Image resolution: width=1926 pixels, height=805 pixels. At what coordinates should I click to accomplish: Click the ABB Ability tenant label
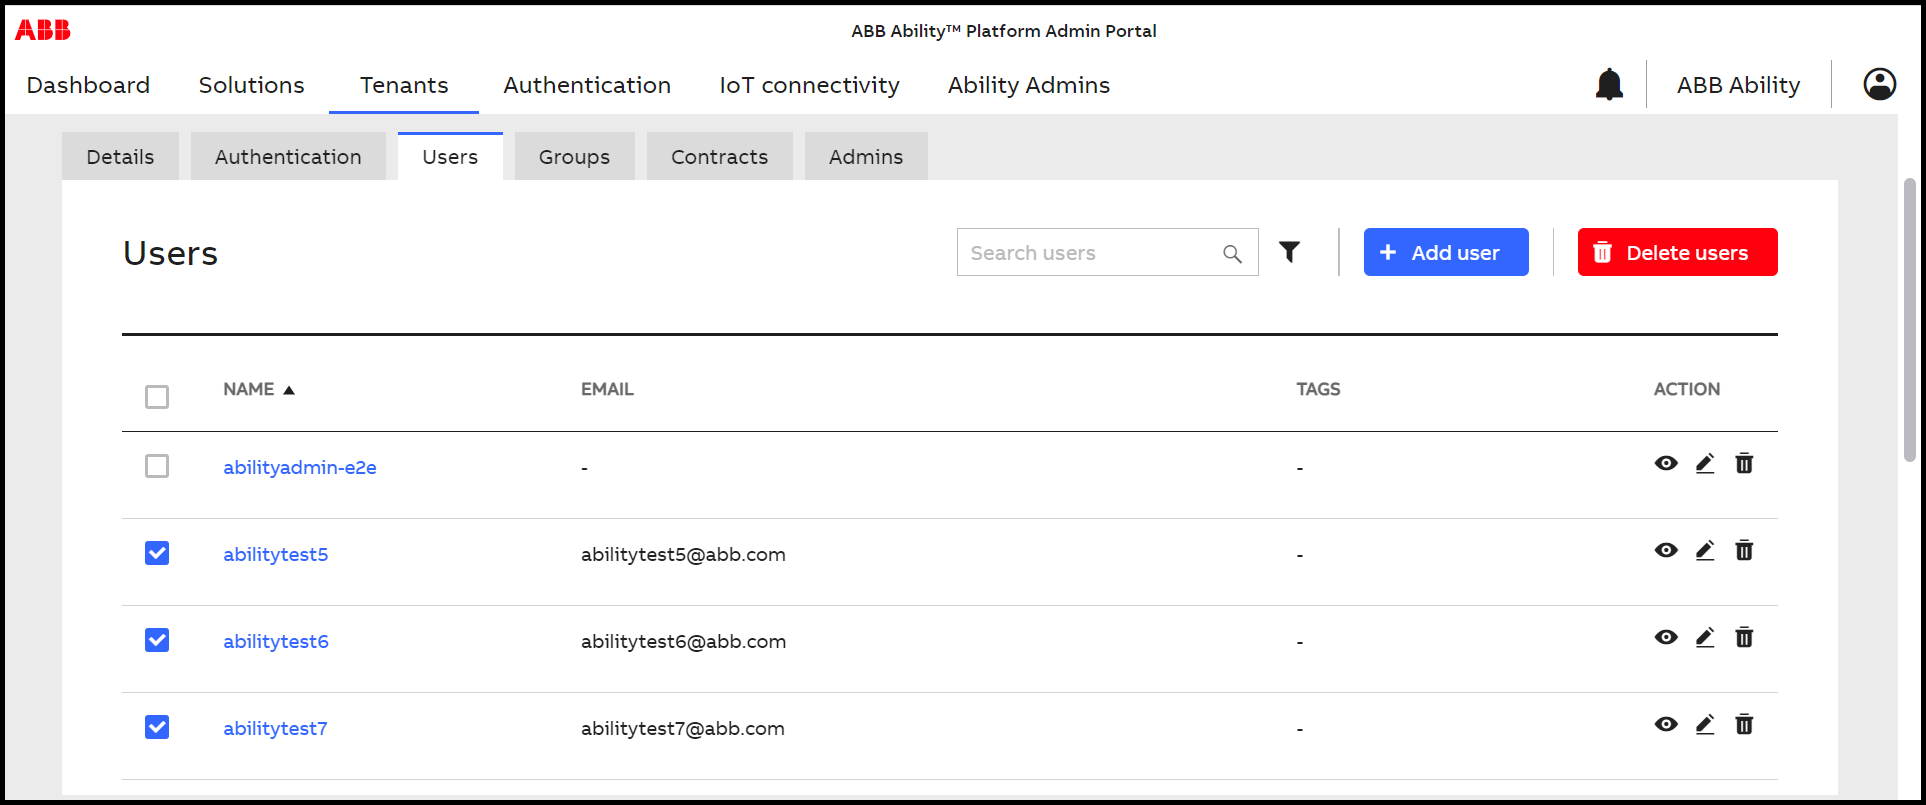1739,85
